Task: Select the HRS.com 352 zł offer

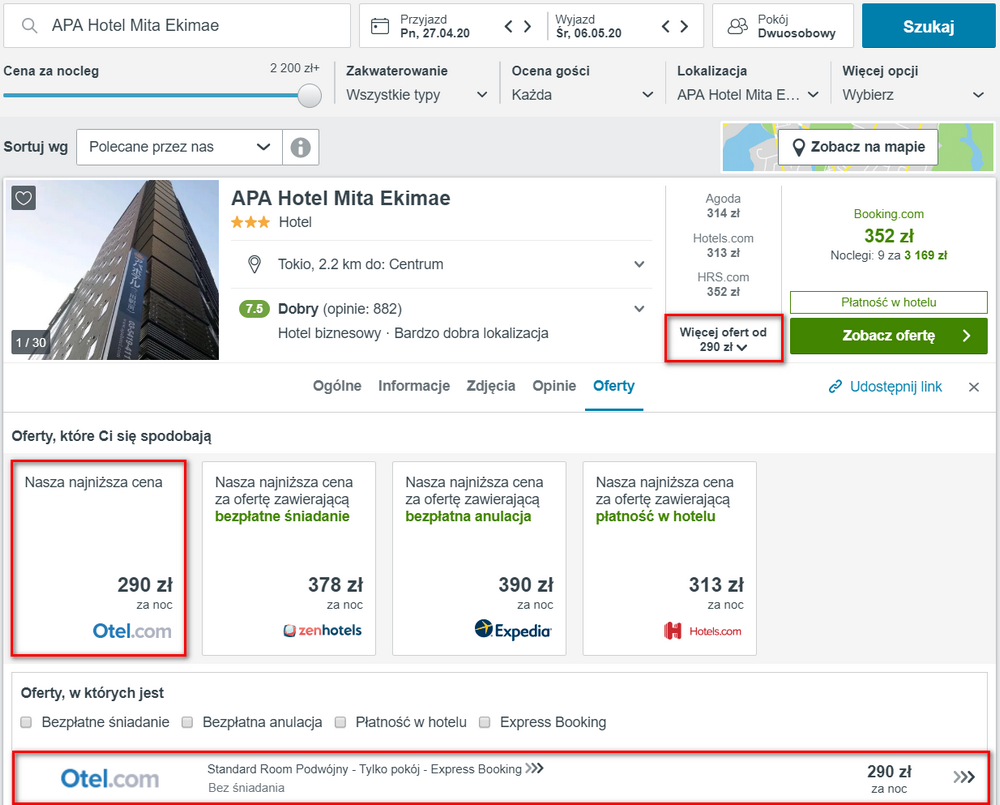Action: click(x=723, y=284)
